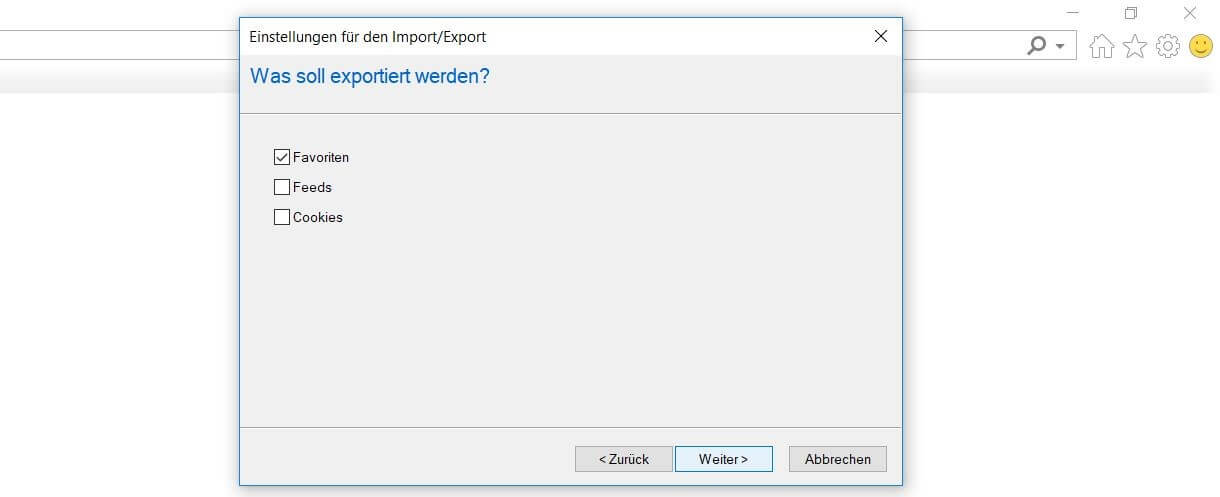Tick the Cookies checkbox
This screenshot has height=497, width=1220.
(x=282, y=217)
